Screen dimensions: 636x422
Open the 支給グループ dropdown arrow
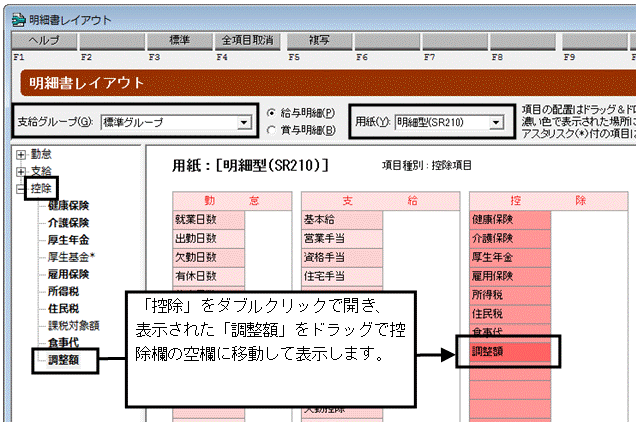[244, 122]
